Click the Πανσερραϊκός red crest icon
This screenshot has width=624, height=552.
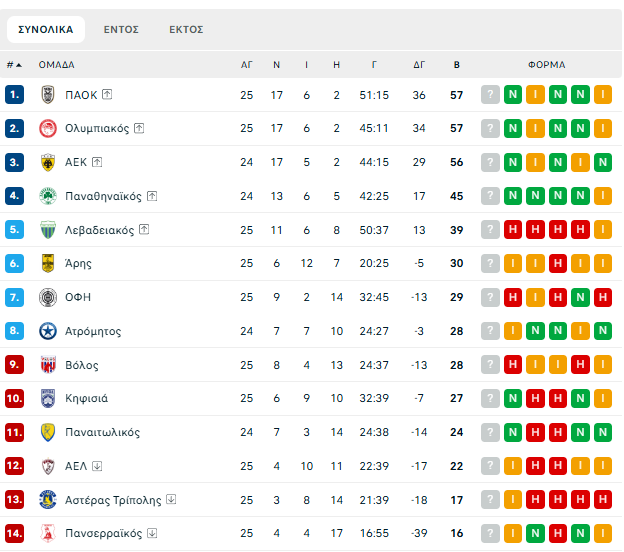(x=47, y=533)
